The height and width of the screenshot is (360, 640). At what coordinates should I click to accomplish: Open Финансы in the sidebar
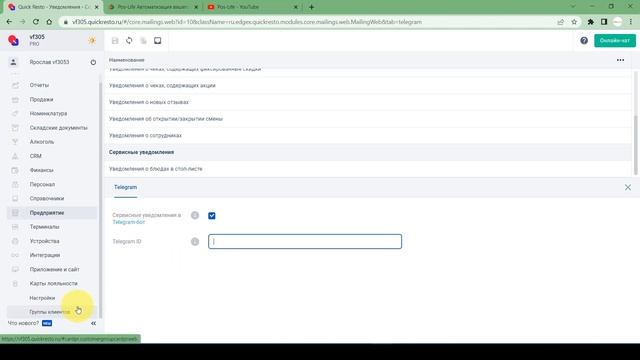click(41, 170)
